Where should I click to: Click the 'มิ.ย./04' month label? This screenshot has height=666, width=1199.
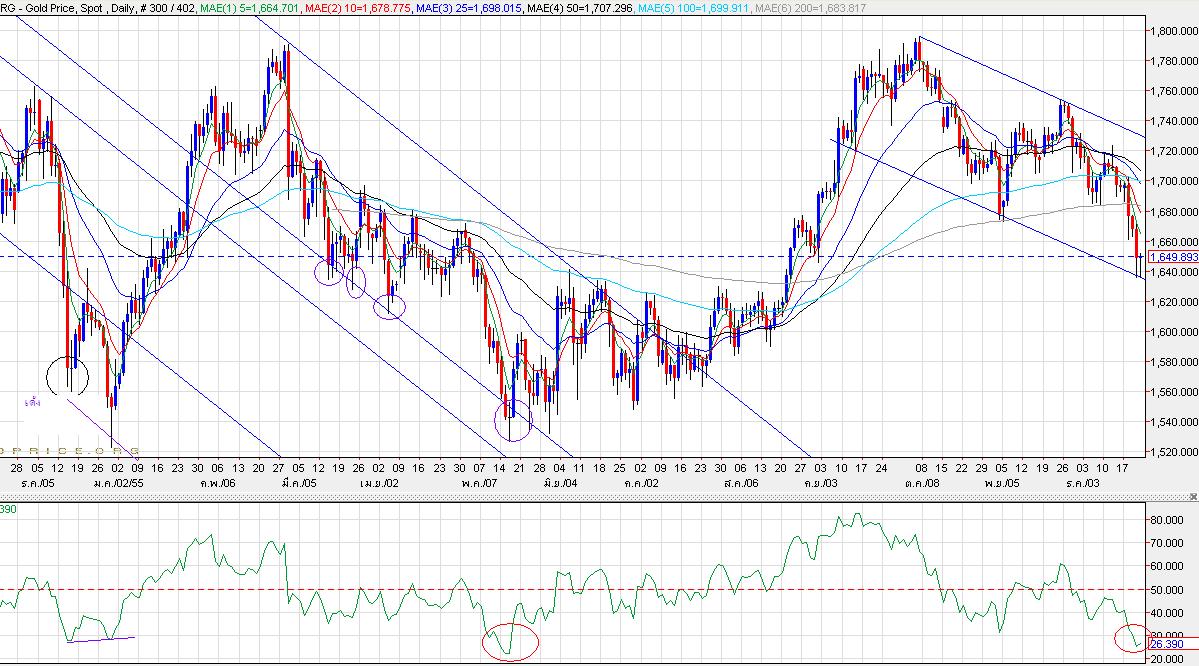pos(561,483)
